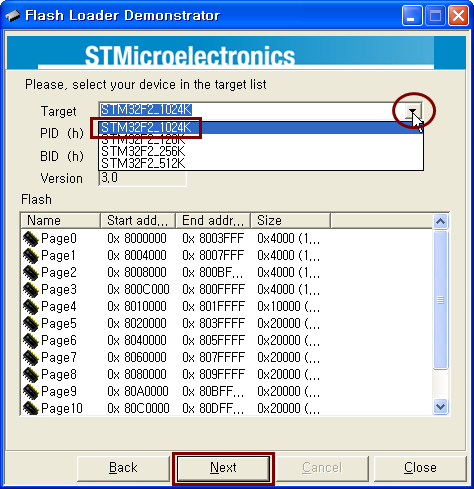
Task: Click the Page9 chip icon
Action: 31,391
